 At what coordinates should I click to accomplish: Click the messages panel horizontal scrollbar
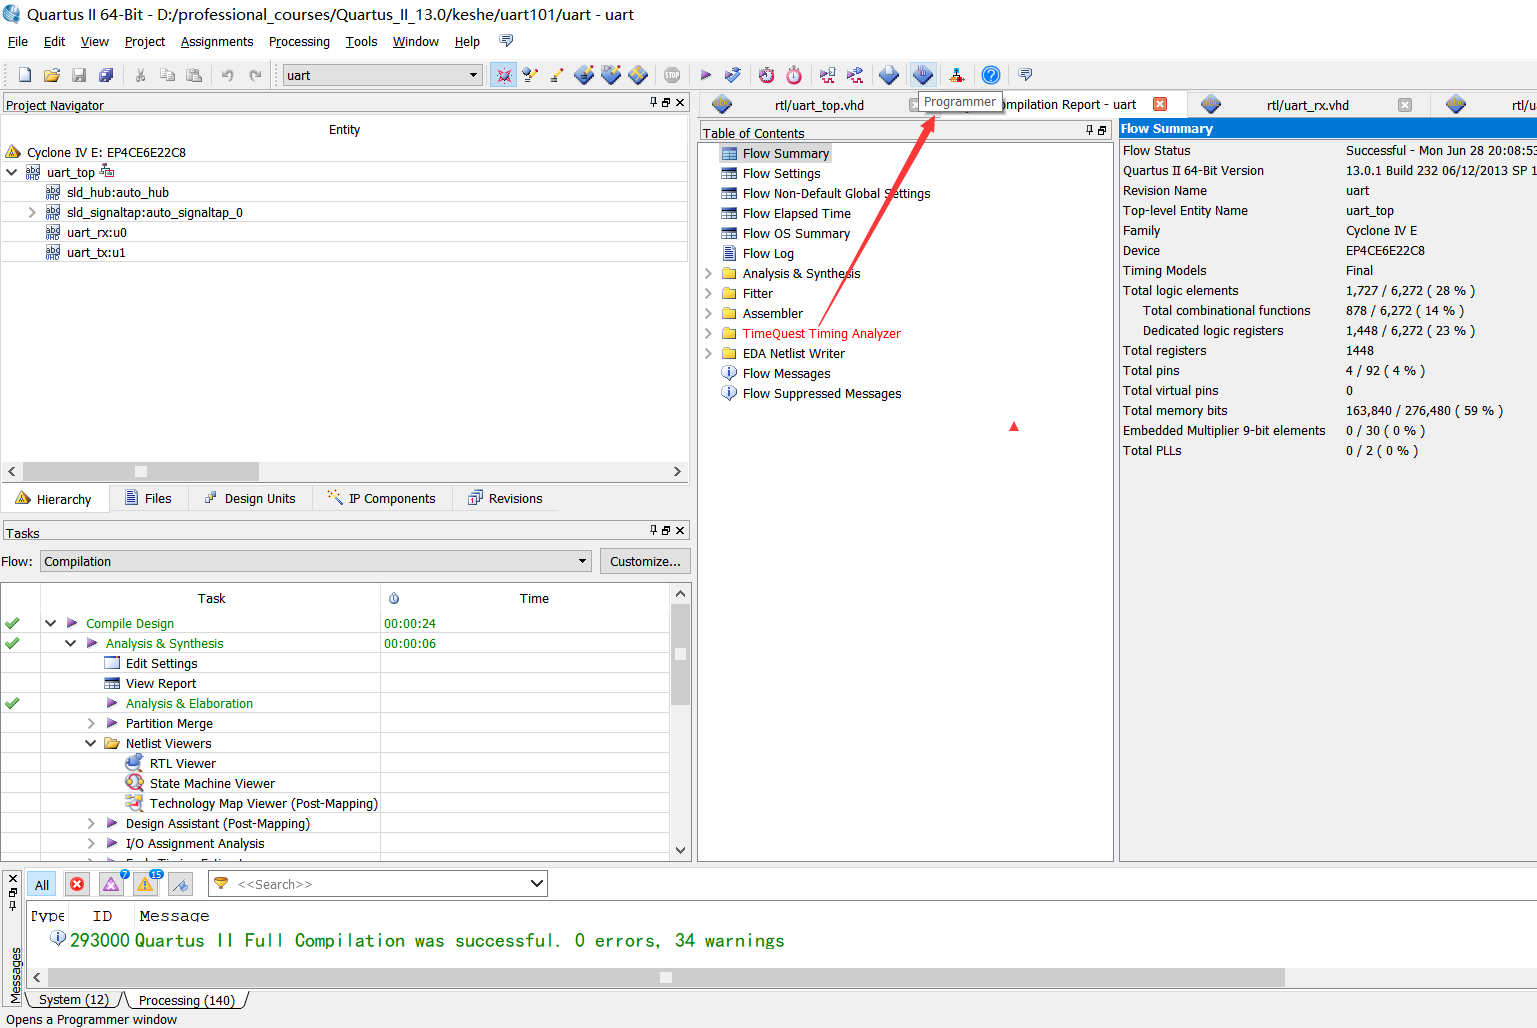coord(665,977)
